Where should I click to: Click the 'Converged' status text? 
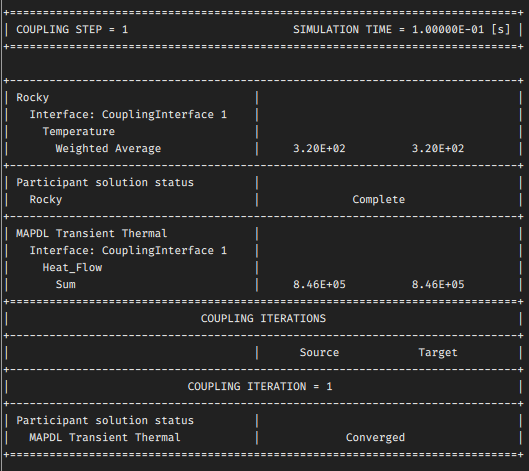(x=375, y=438)
